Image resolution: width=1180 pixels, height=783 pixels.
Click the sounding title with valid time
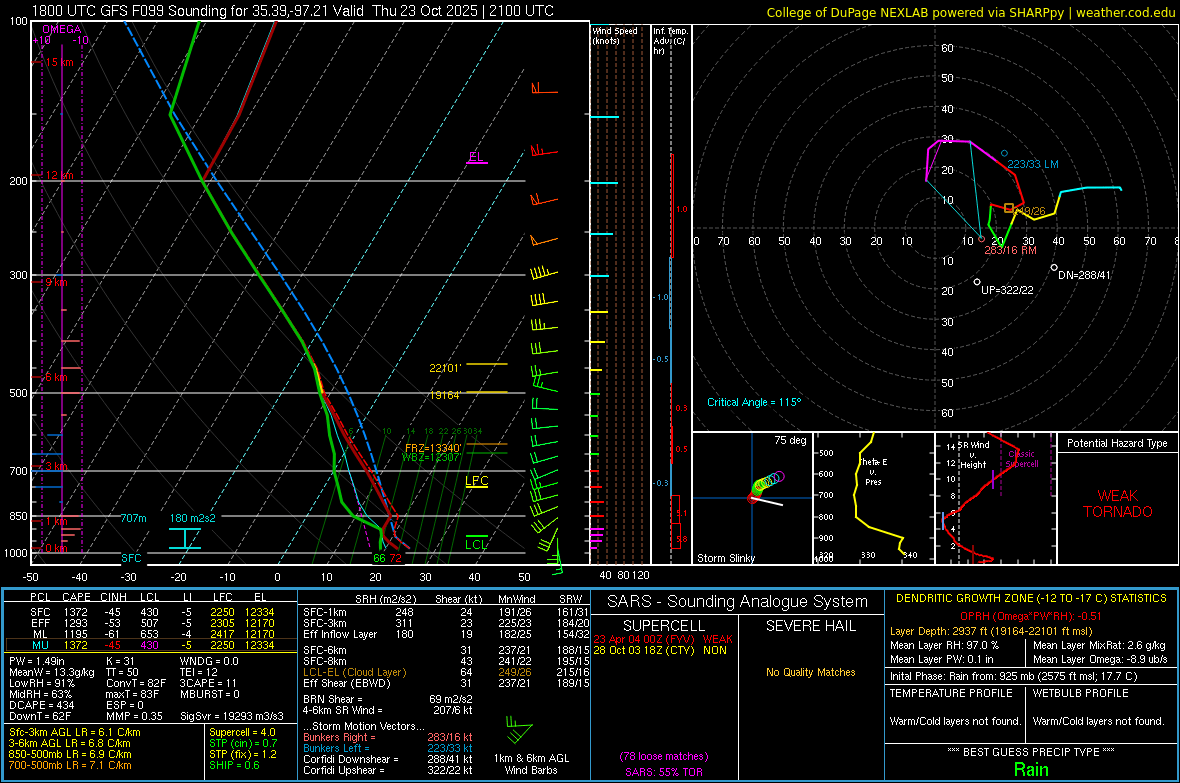[292, 11]
